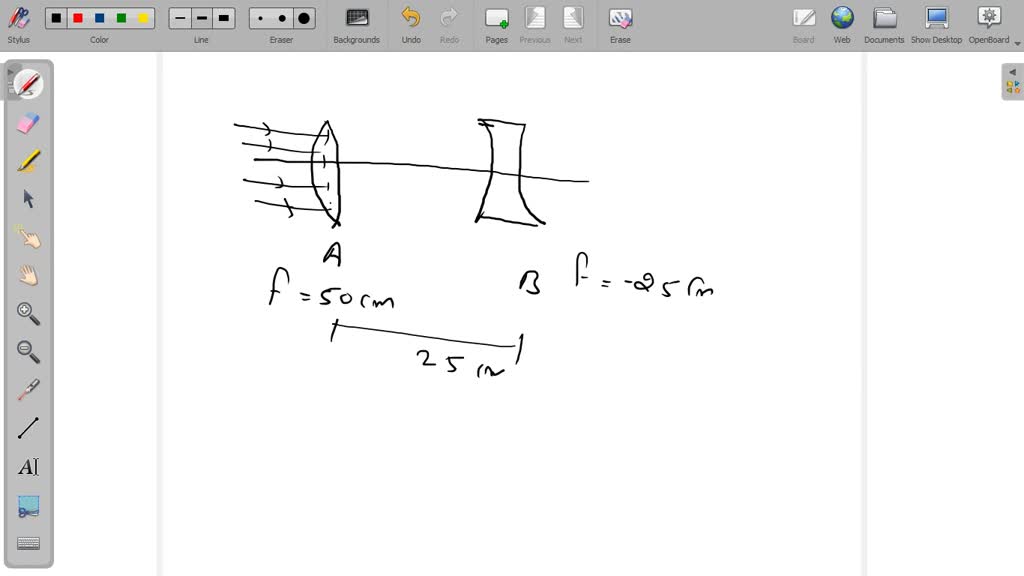Select the arrow selection tool
The height and width of the screenshot is (576, 1024).
pyautogui.click(x=27, y=198)
